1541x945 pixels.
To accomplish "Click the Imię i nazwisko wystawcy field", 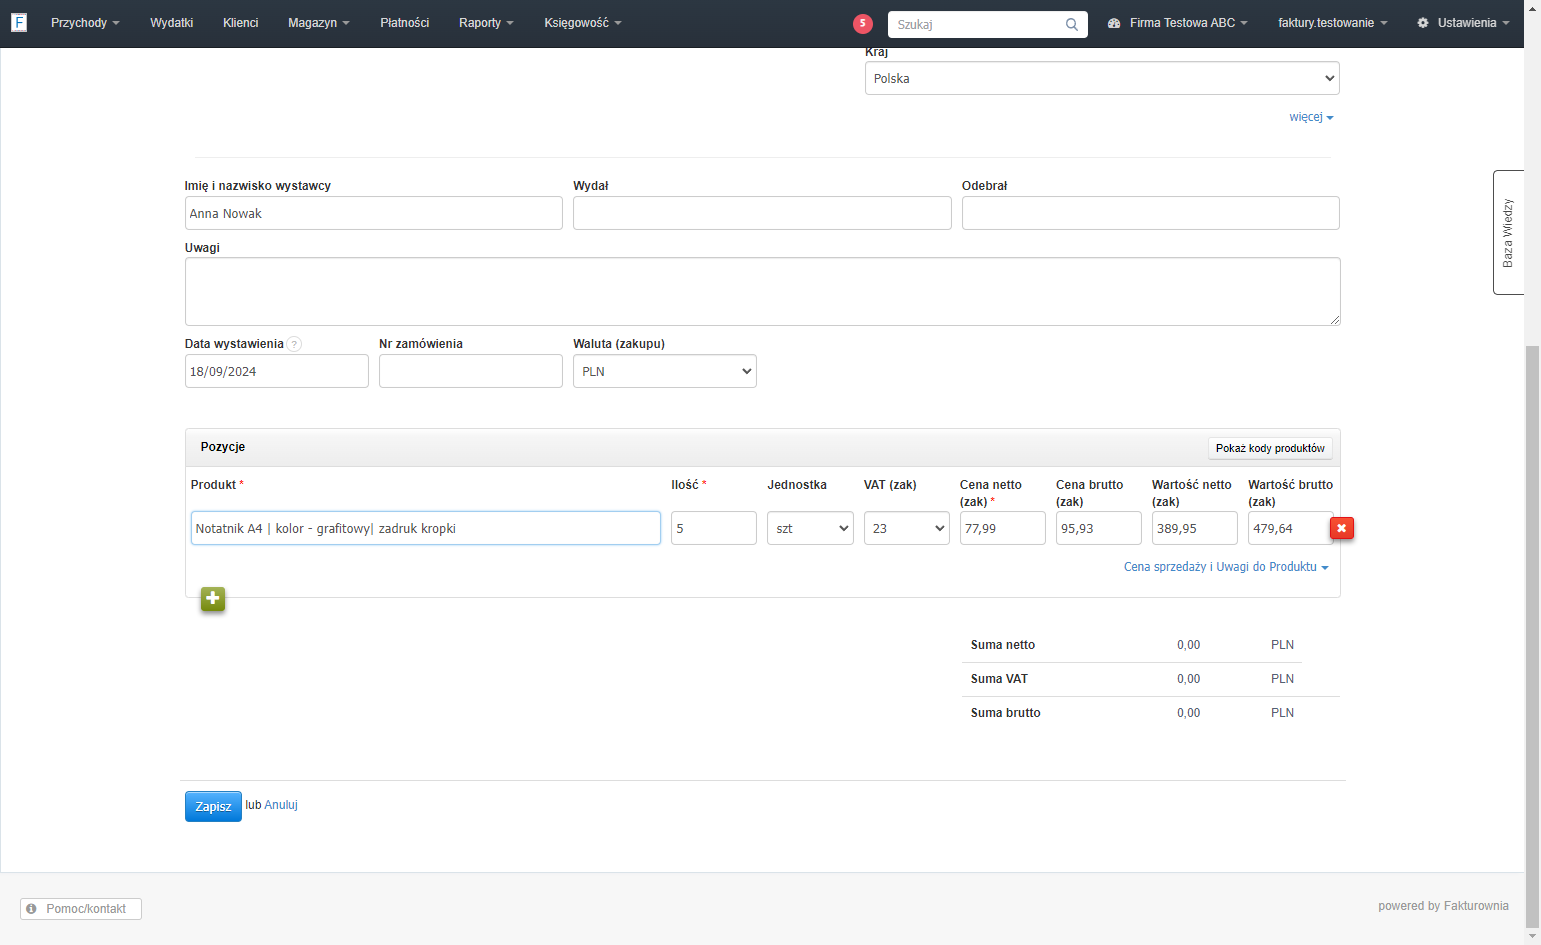I will pos(374,213).
